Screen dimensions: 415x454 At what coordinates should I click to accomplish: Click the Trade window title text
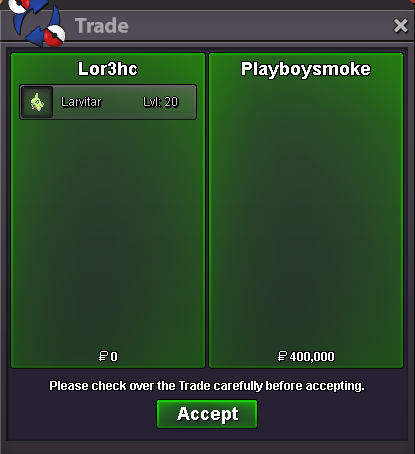[x=102, y=26]
